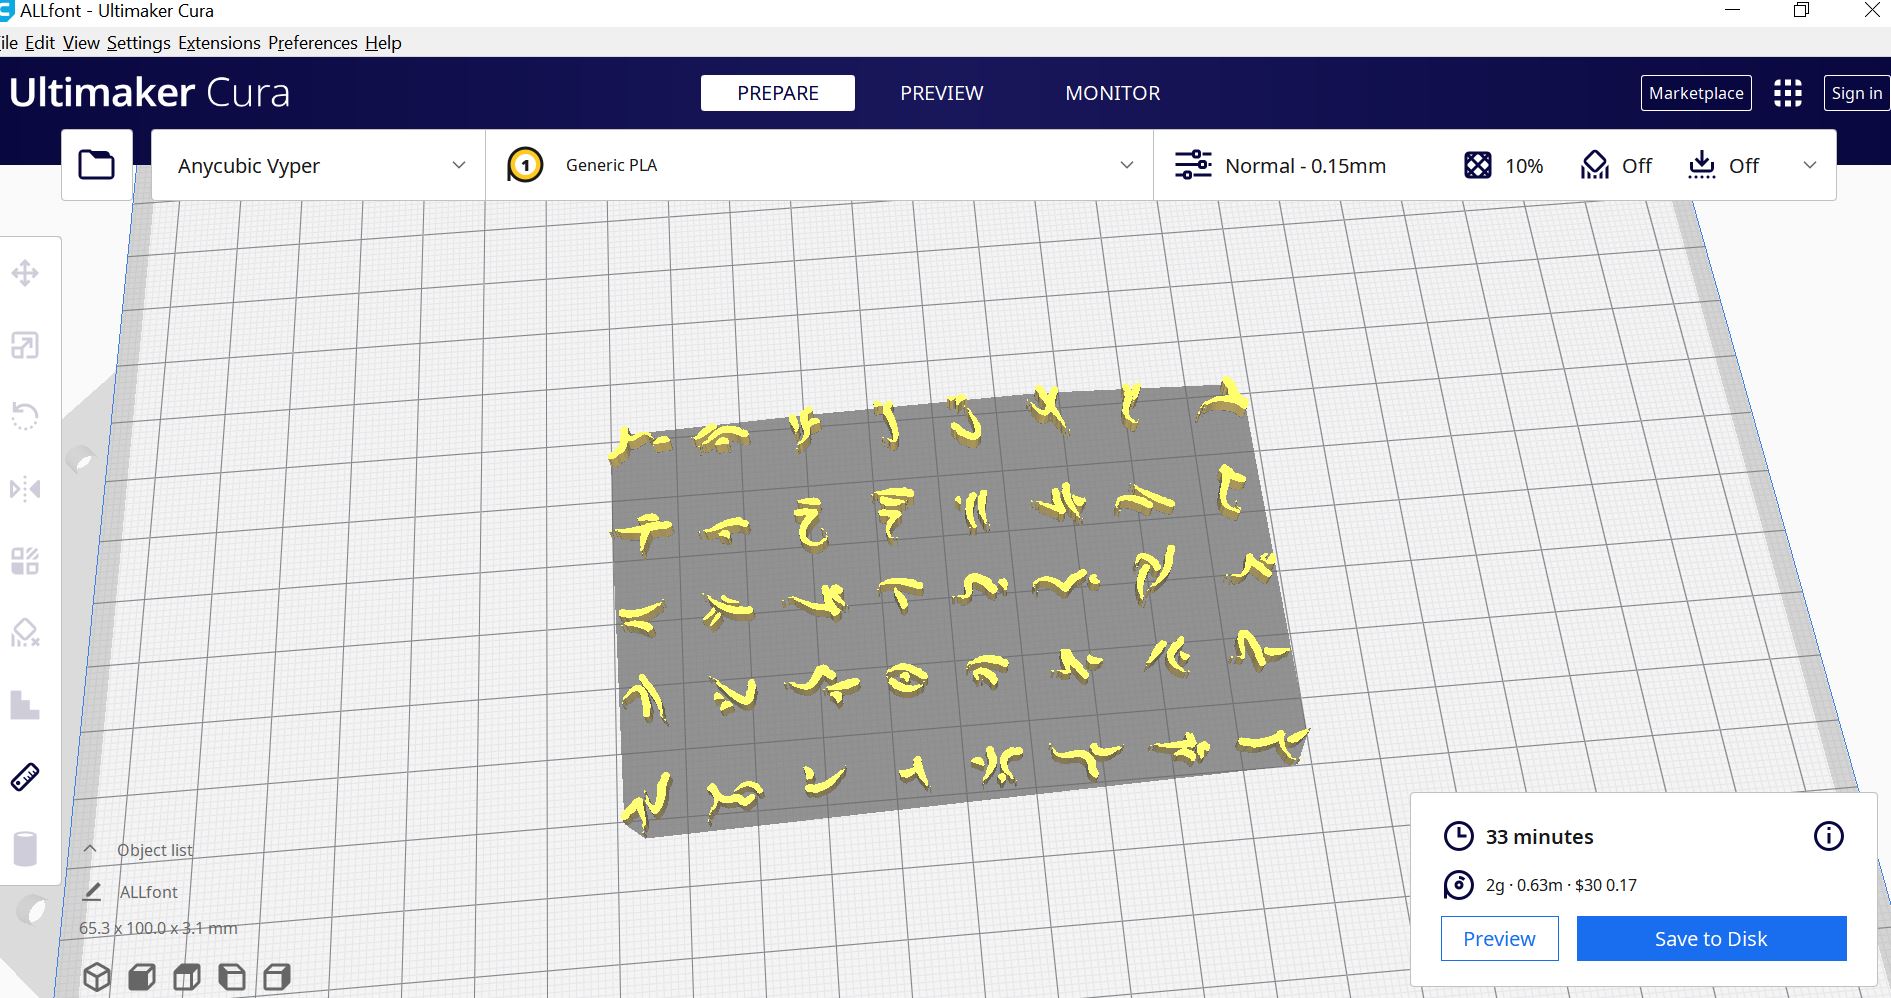The height and width of the screenshot is (998, 1891).
Task: Switch to top view cube
Action: [x=187, y=976]
